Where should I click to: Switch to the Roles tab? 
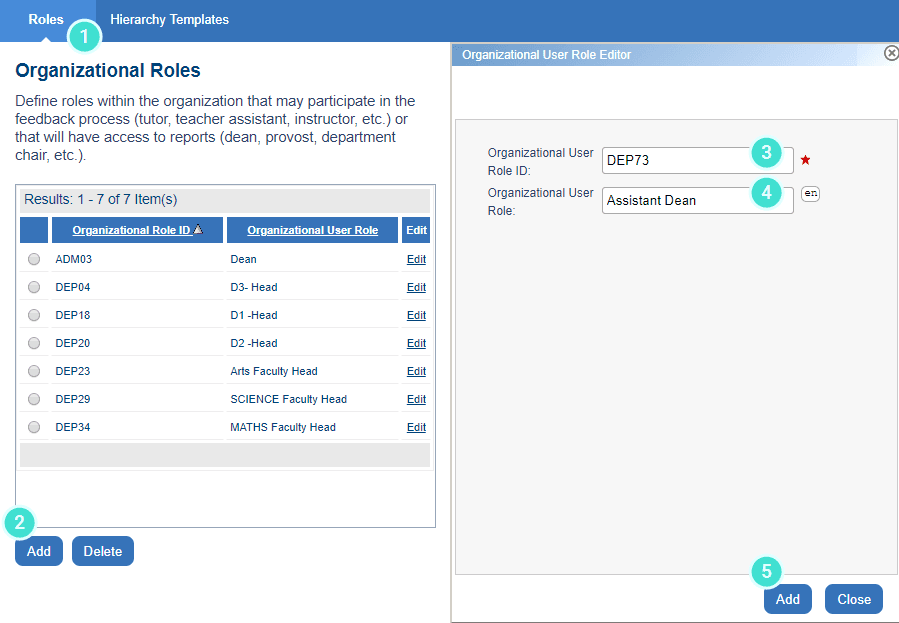click(x=46, y=19)
